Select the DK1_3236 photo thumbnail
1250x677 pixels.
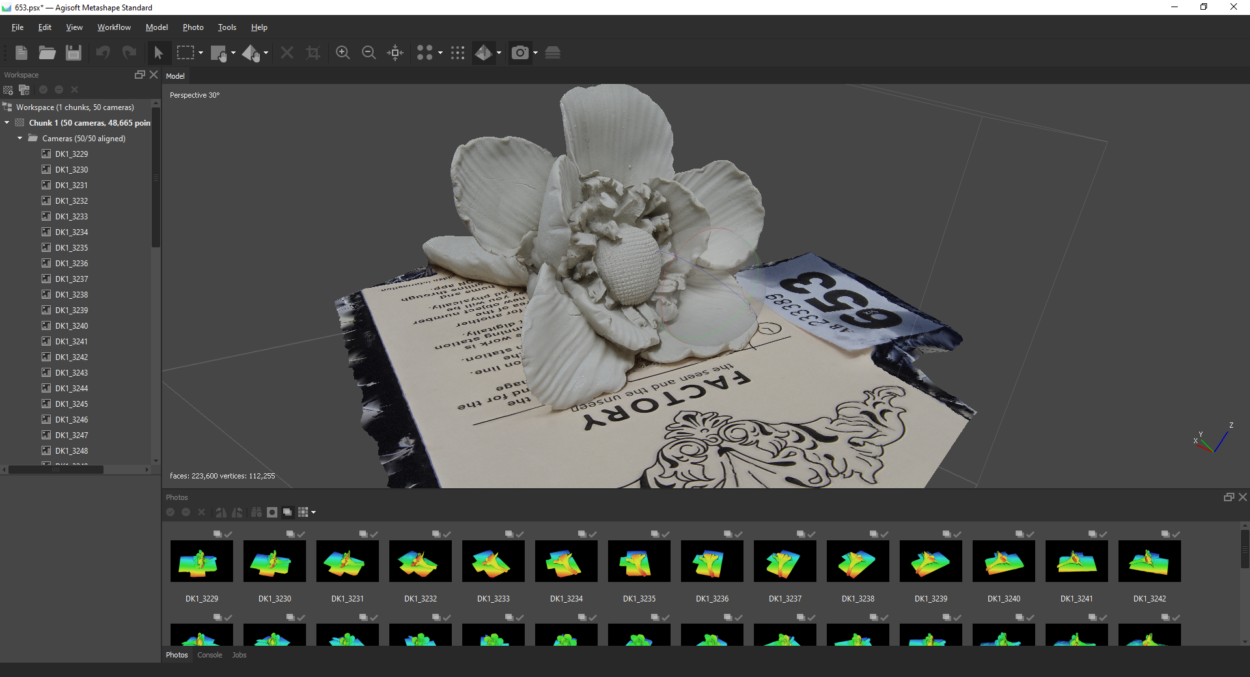[x=712, y=561]
